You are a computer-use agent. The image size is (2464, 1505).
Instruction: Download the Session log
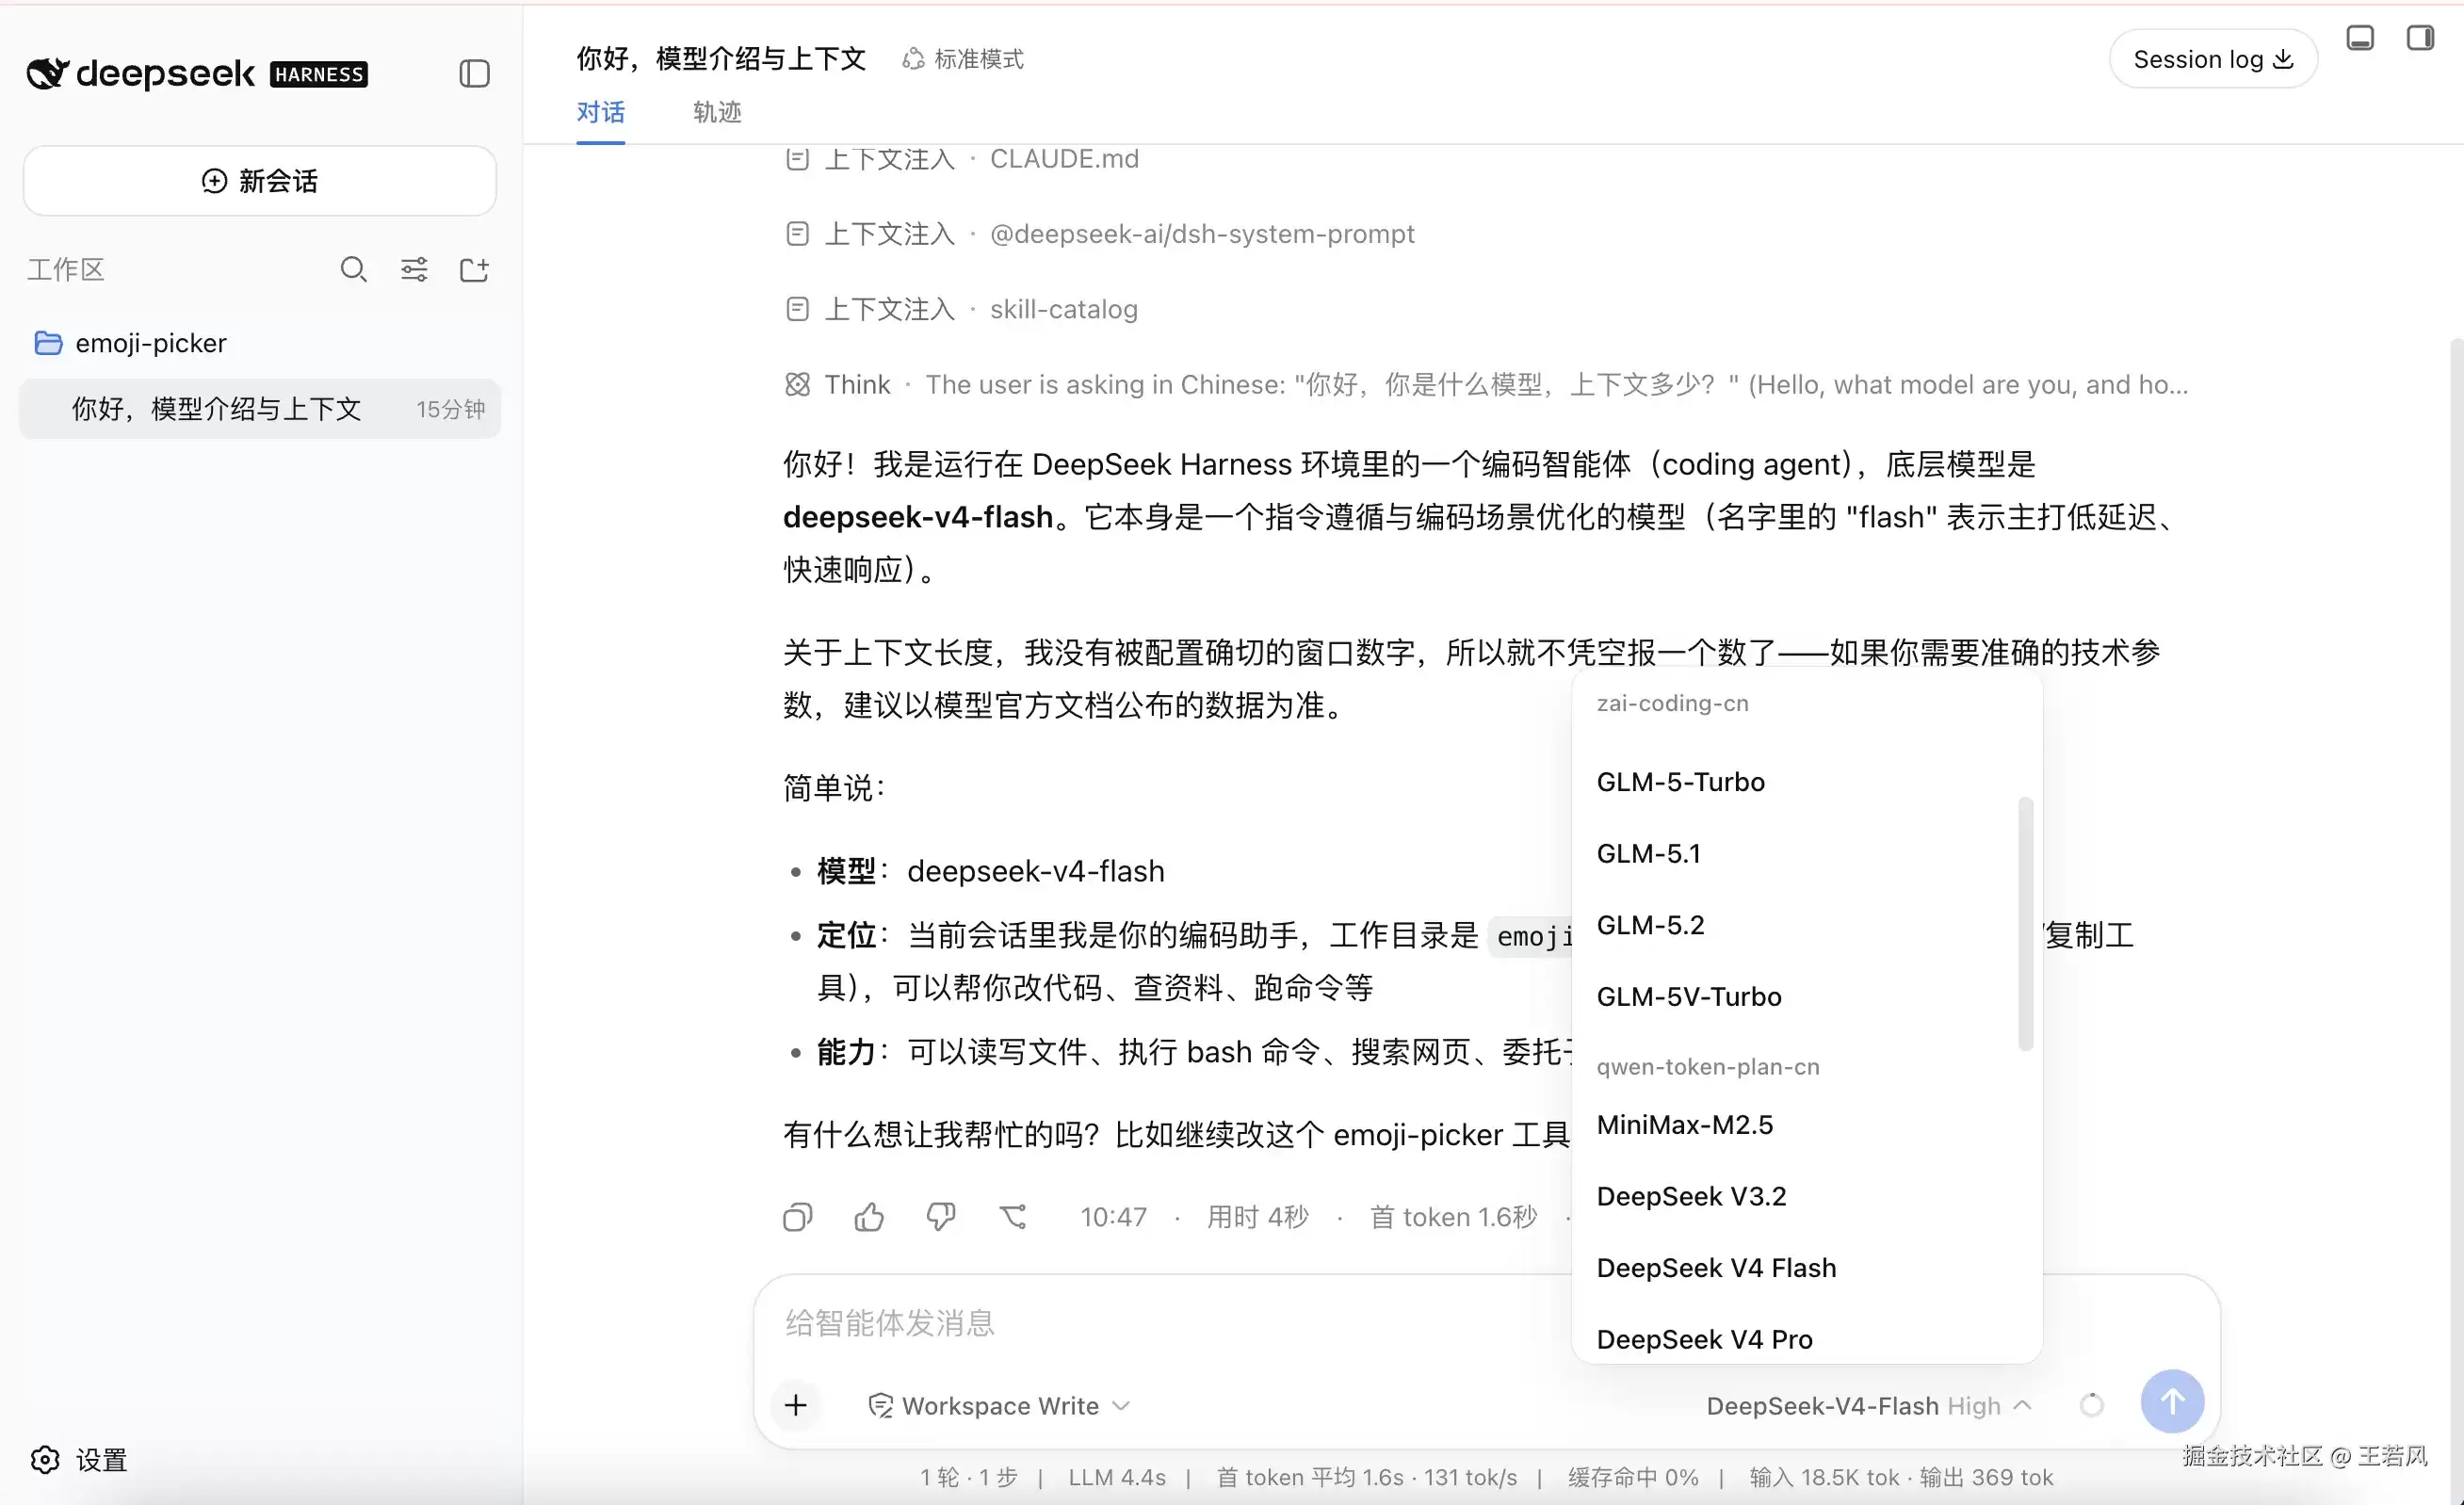(2213, 59)
